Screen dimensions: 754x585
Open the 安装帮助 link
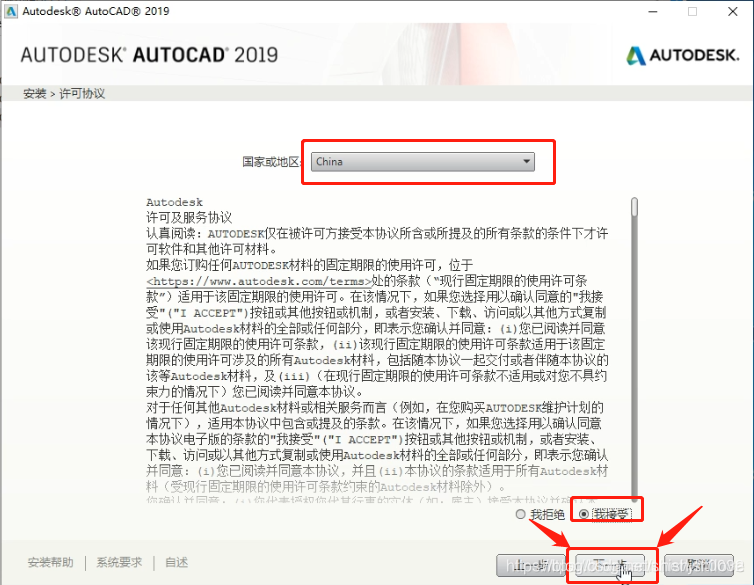click(x=50, y=562)
